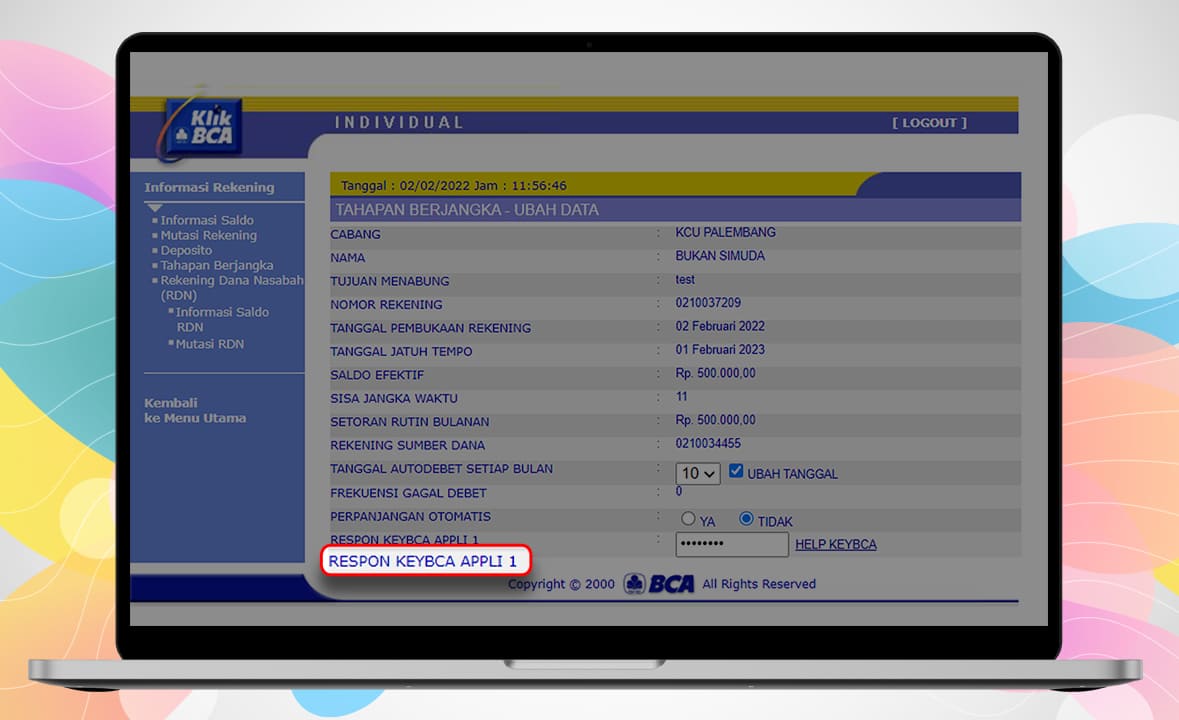The image size is (1179, 720).
Task: Go to Kembali ke Menu Utama
Action: pos(194,411)
